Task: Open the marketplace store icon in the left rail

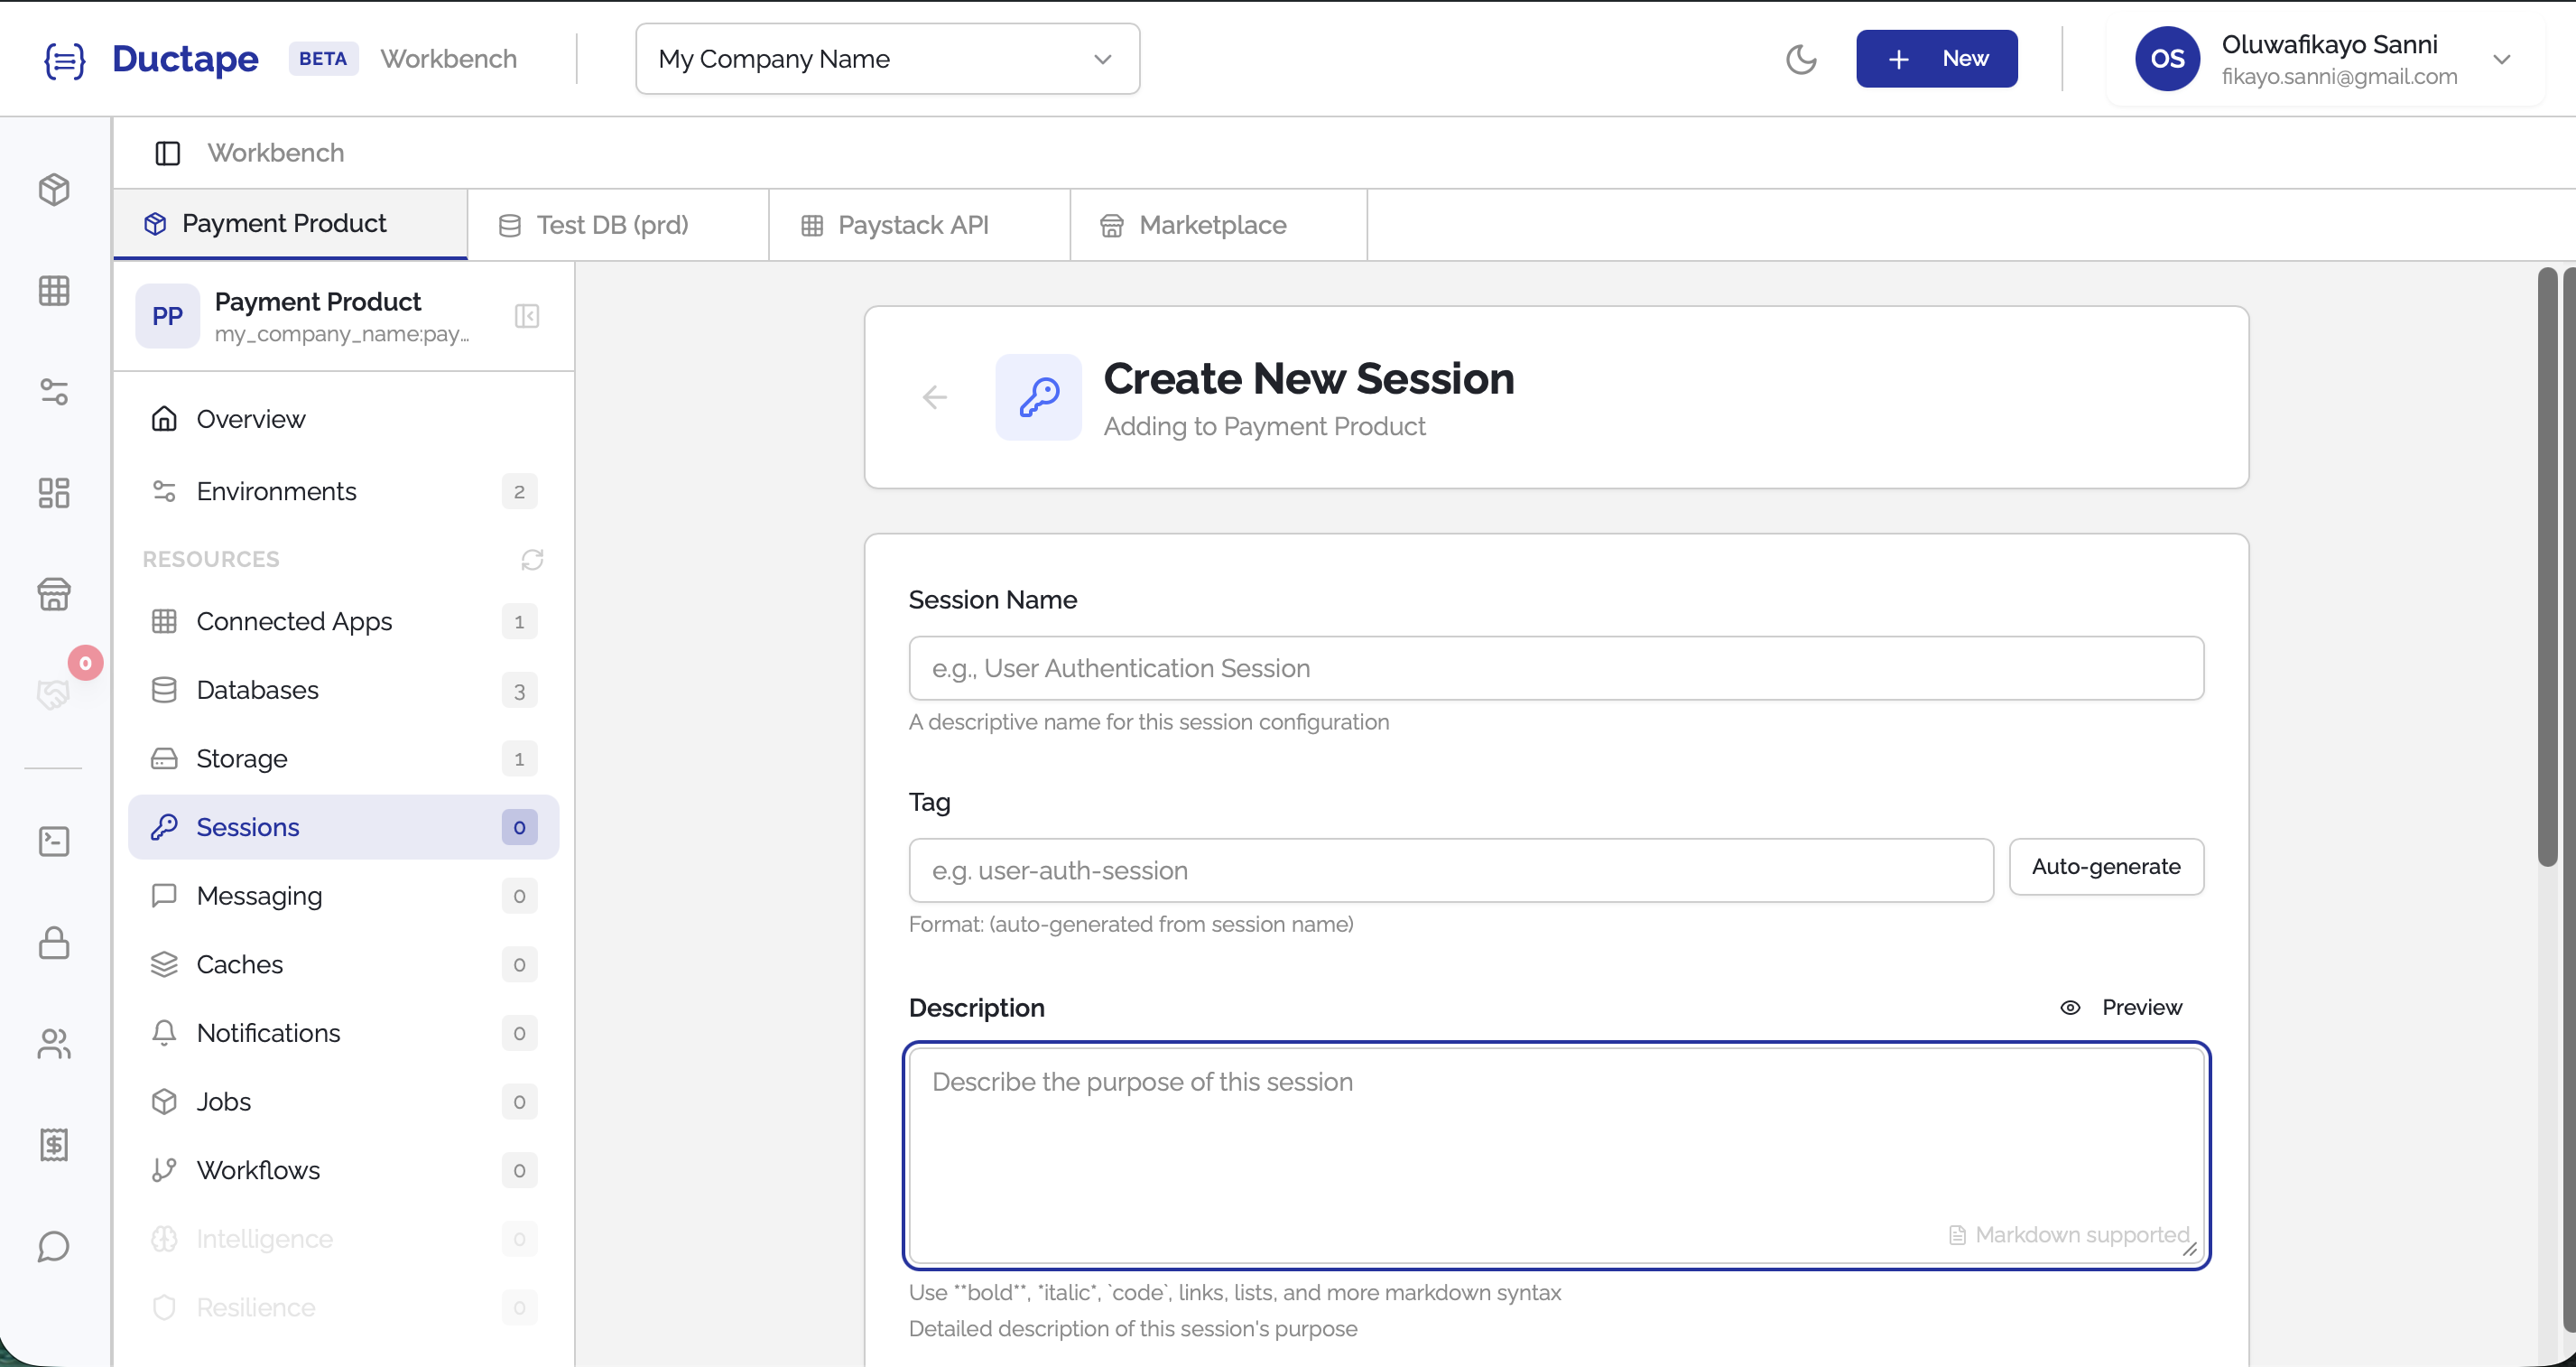Action: (x=54, y=594)
